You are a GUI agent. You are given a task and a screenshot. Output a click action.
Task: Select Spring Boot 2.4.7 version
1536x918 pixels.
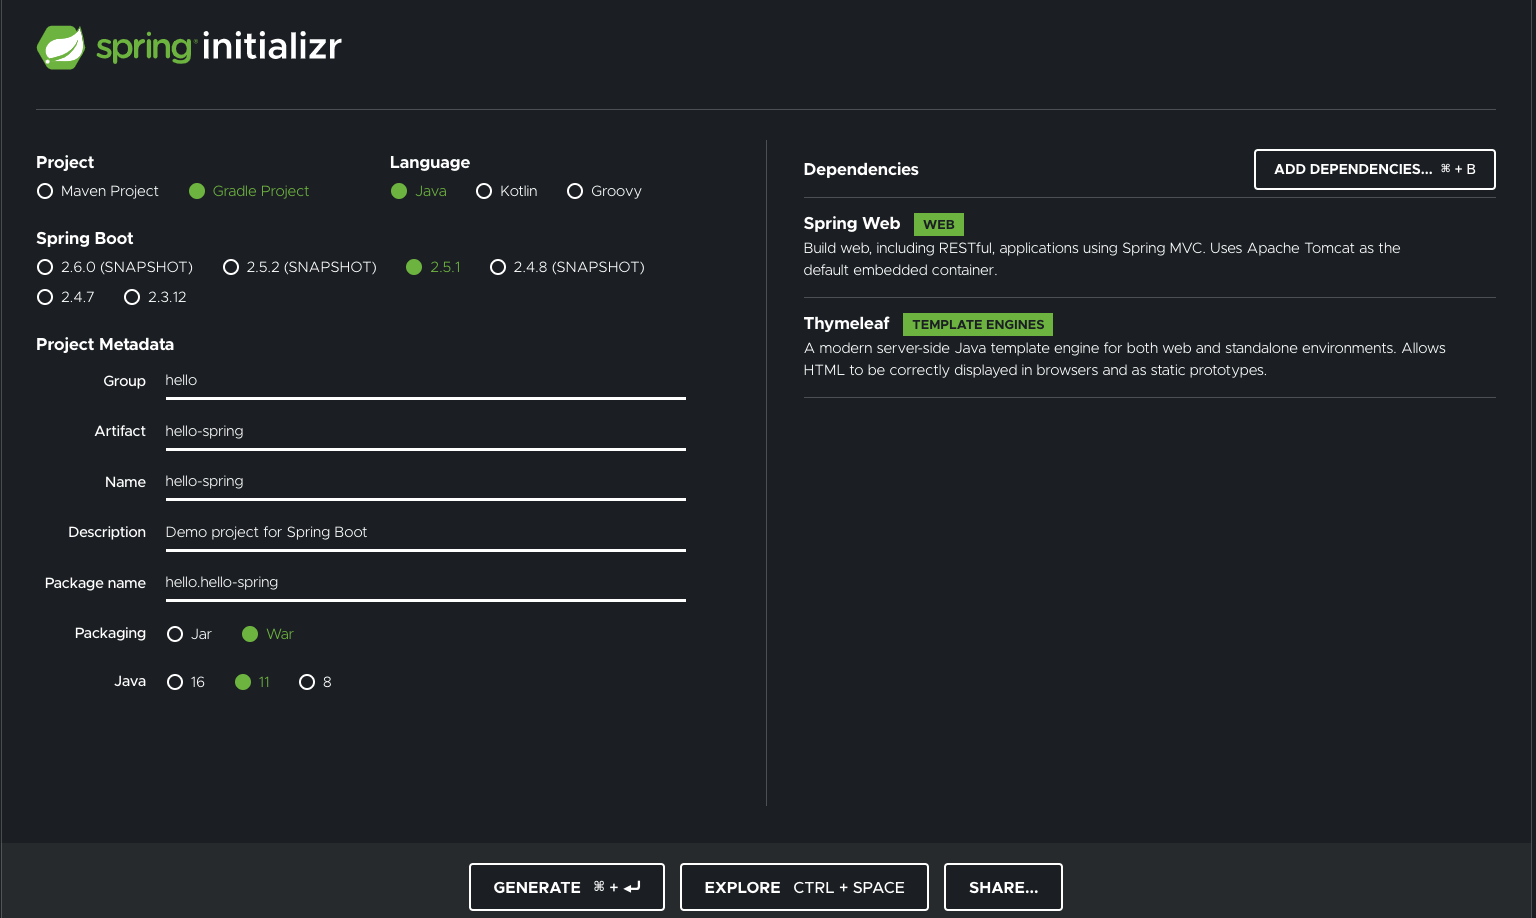coord(45,297)
